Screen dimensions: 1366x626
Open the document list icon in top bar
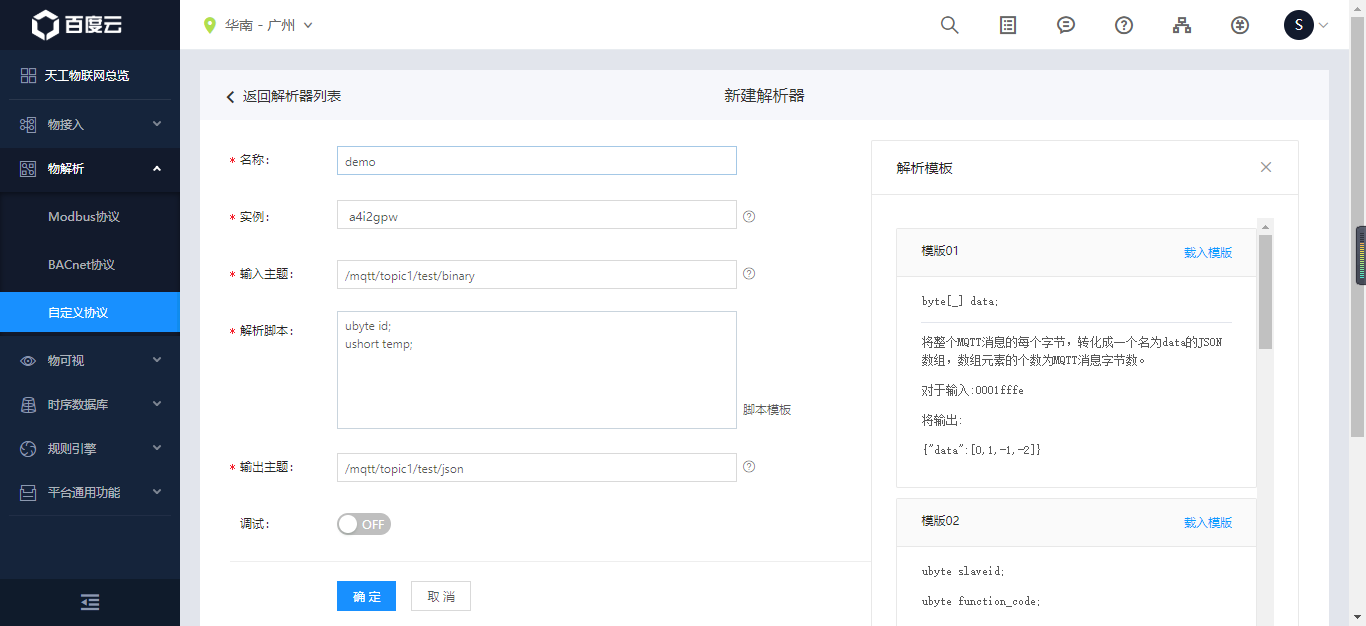[x=1008, y=25]
